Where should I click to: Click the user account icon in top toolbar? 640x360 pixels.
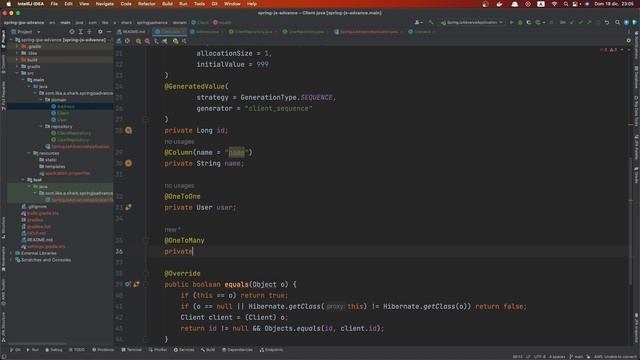[x=417, y=22]
